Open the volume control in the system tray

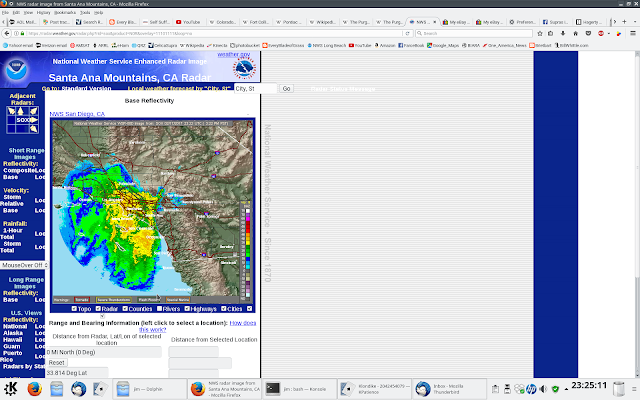[543, 389]
